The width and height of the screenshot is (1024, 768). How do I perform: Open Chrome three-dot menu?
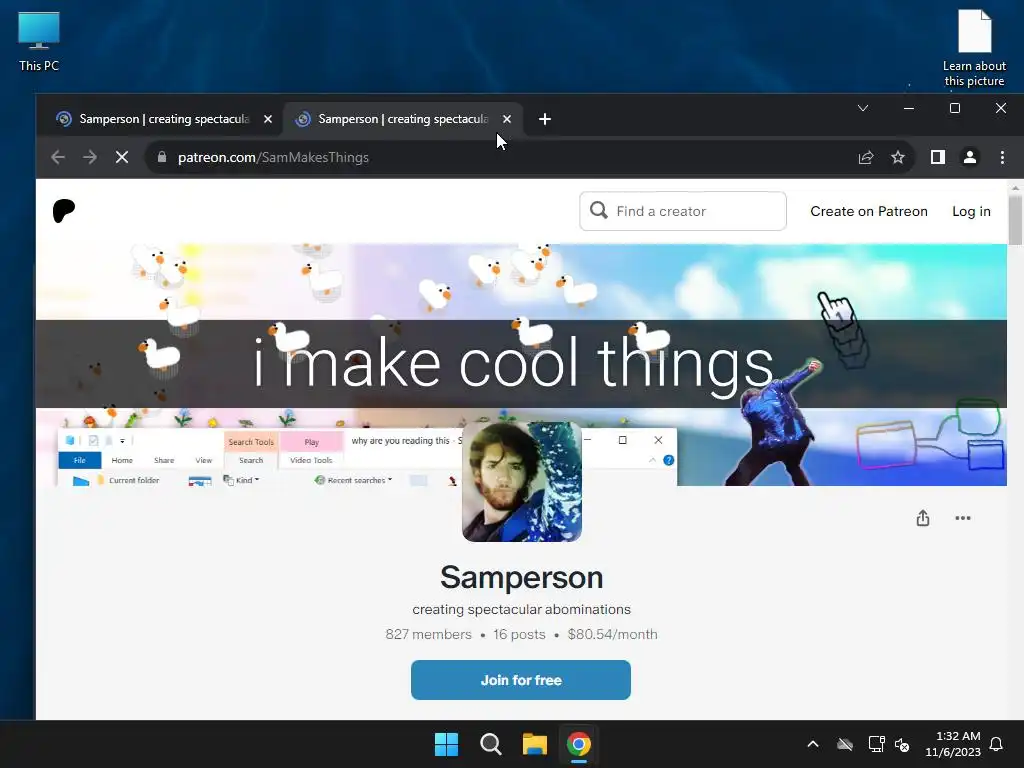(x=1002, y=157)
